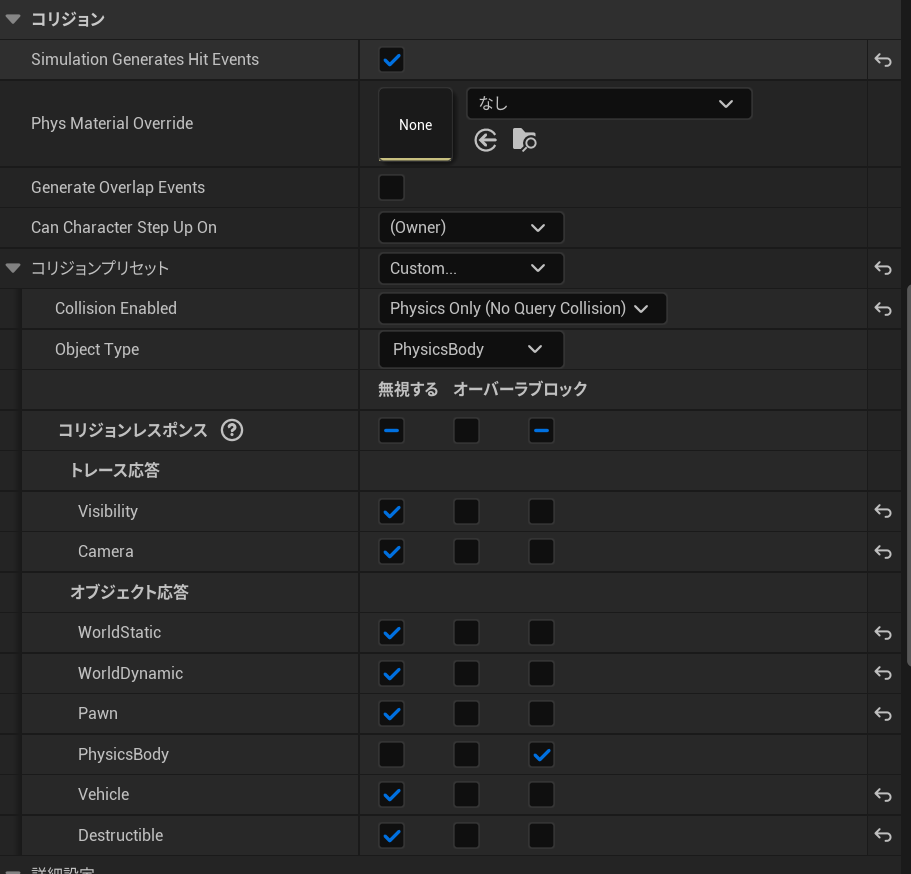911x874 pixels.
Task: Click the Phys Material Override label
Action: pos(112,123)
